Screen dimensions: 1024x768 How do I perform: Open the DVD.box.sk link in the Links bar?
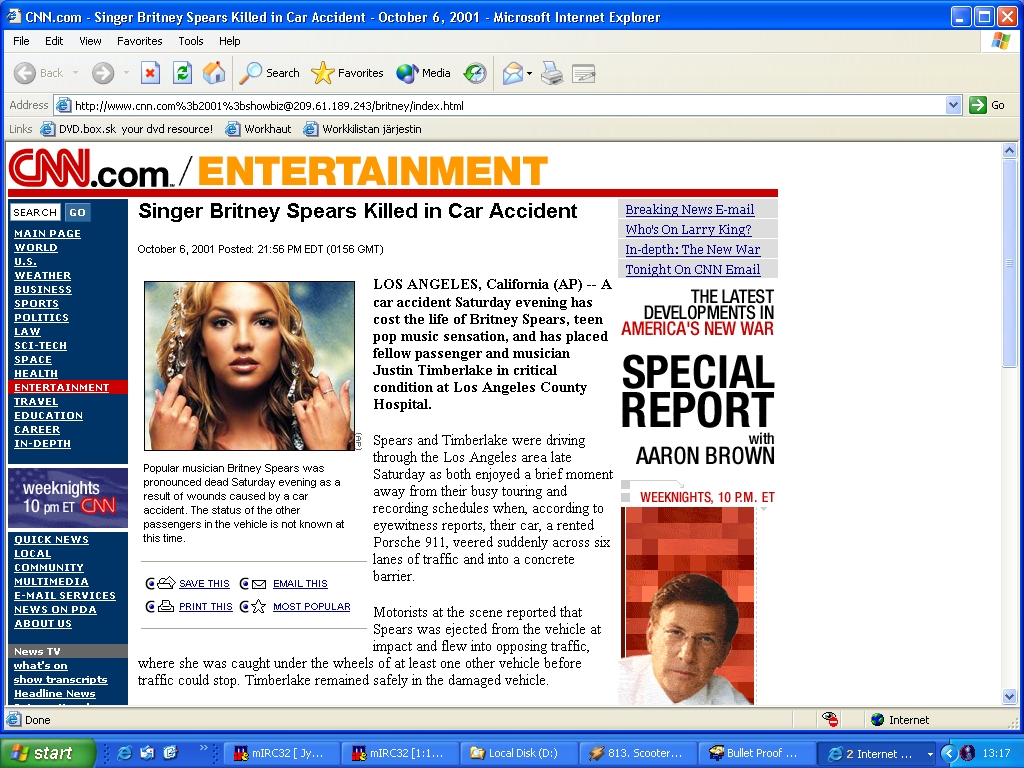(127, 129)
